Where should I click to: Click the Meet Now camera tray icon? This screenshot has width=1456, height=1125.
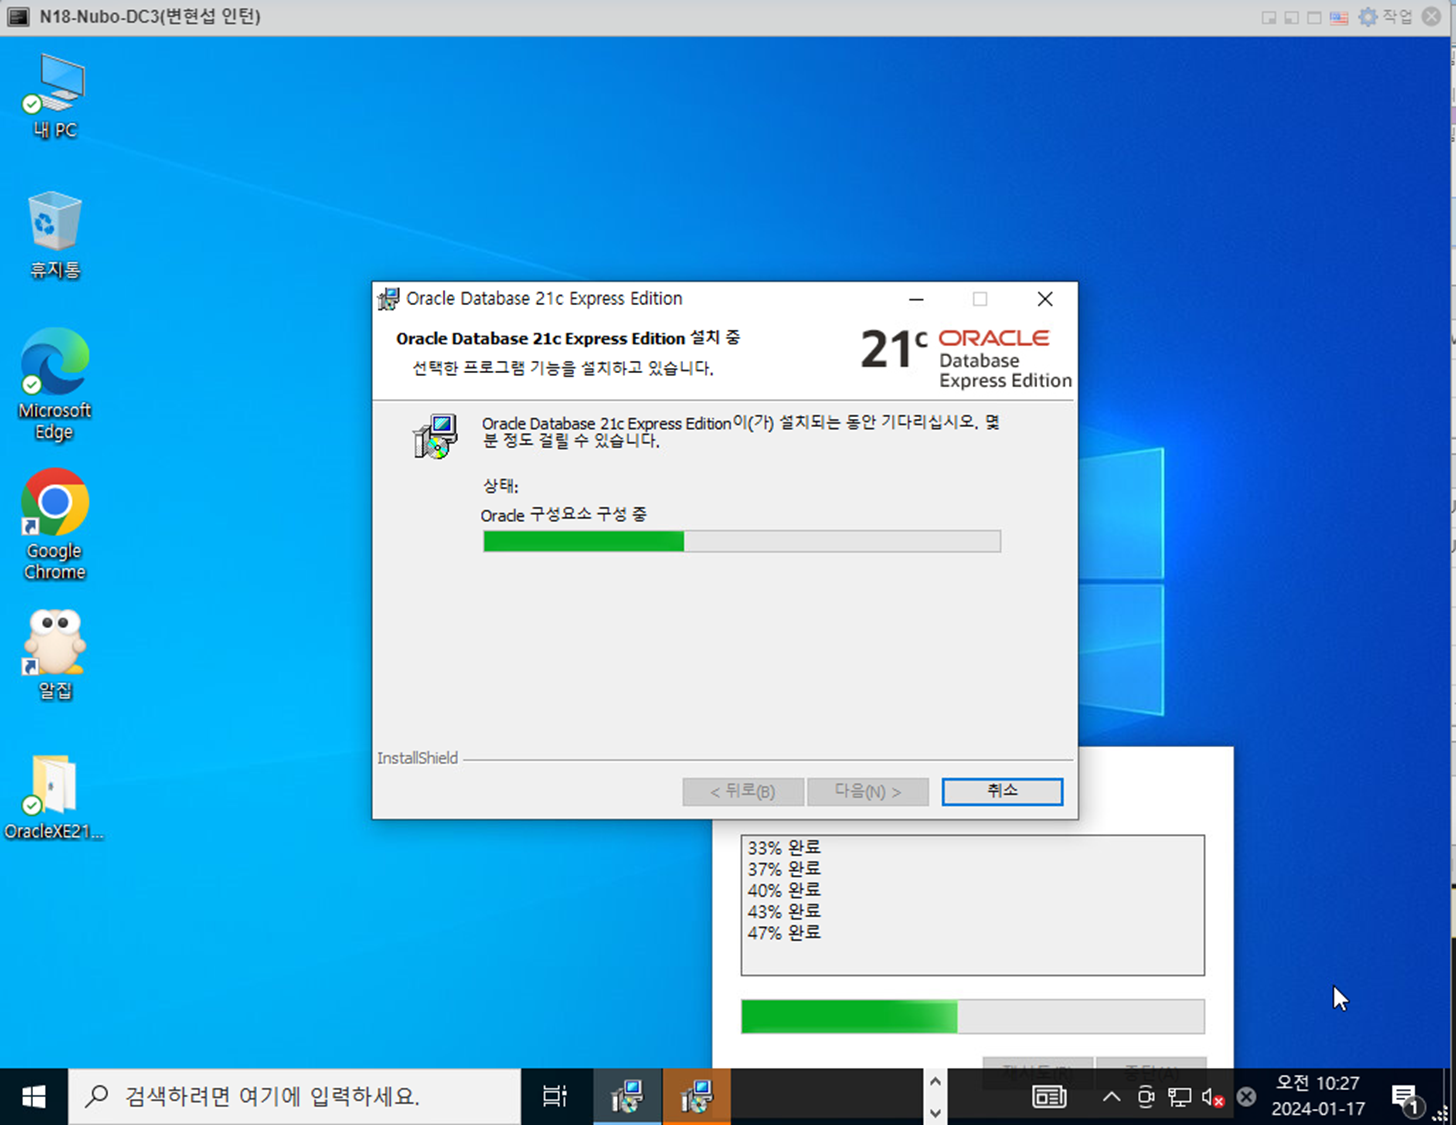(1146, 1097)
